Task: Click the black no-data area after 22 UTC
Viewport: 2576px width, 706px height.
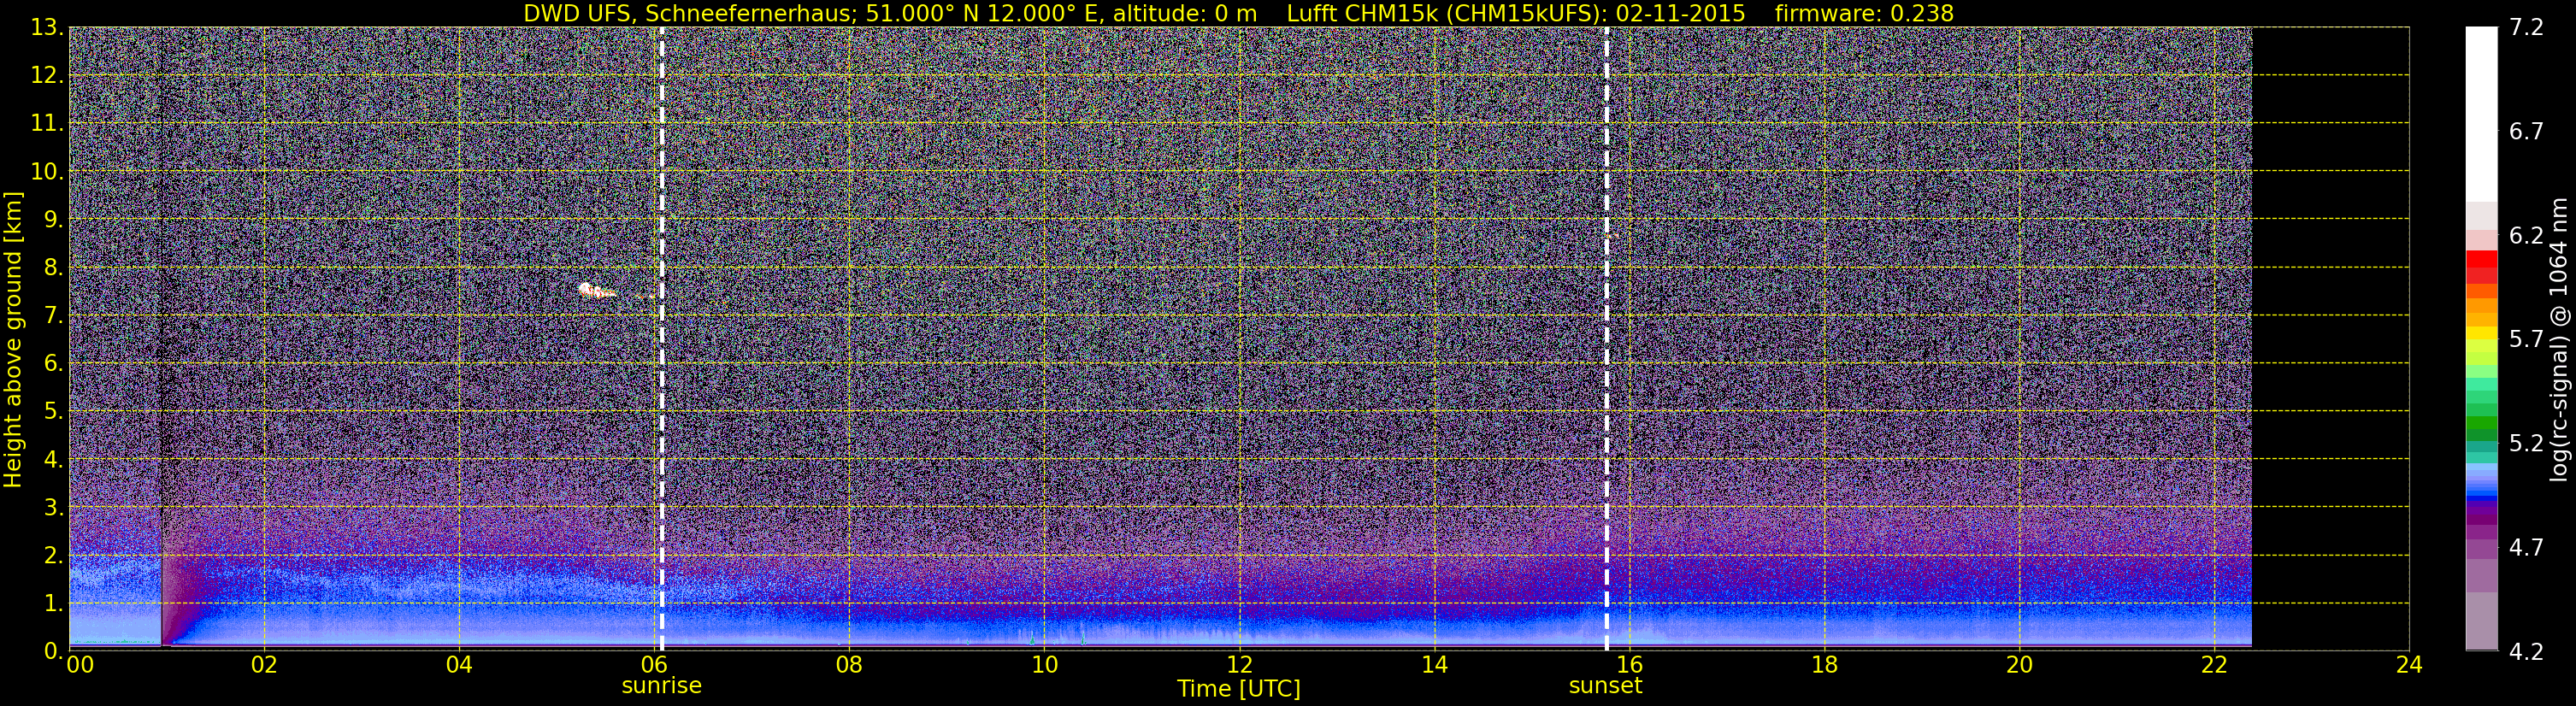Action: pos(2330,338)
